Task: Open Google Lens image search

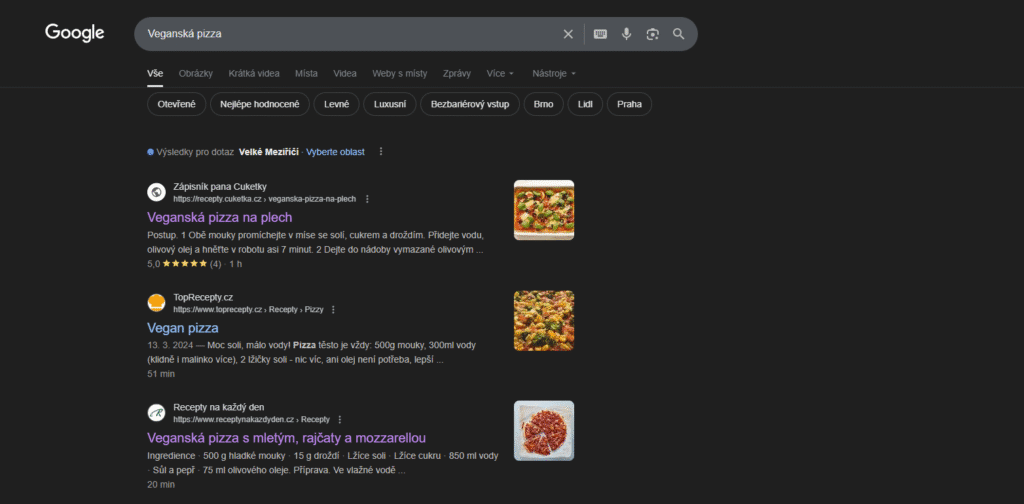Action: 652,34
